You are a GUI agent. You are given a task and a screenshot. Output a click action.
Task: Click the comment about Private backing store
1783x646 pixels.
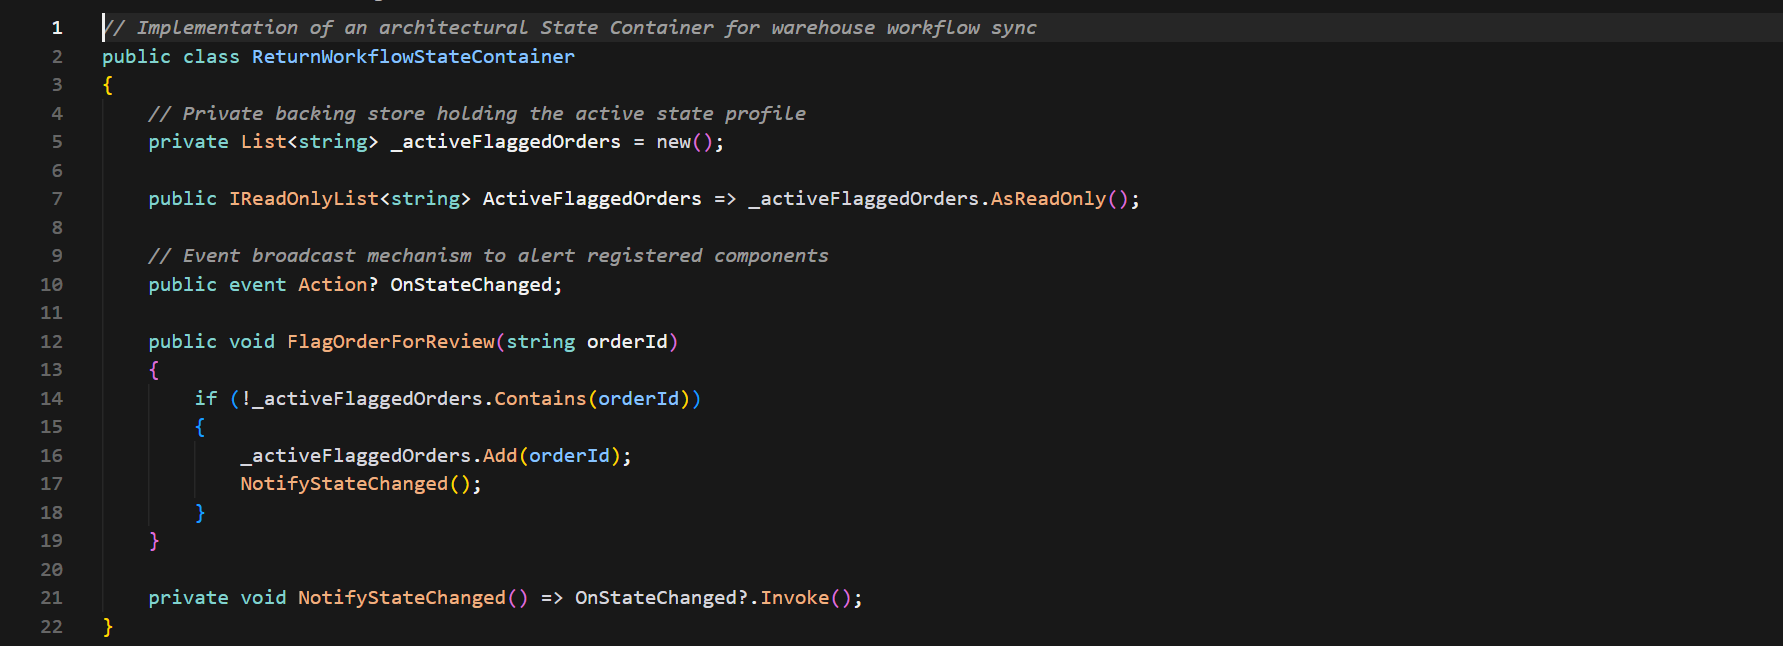click(477, 114)
